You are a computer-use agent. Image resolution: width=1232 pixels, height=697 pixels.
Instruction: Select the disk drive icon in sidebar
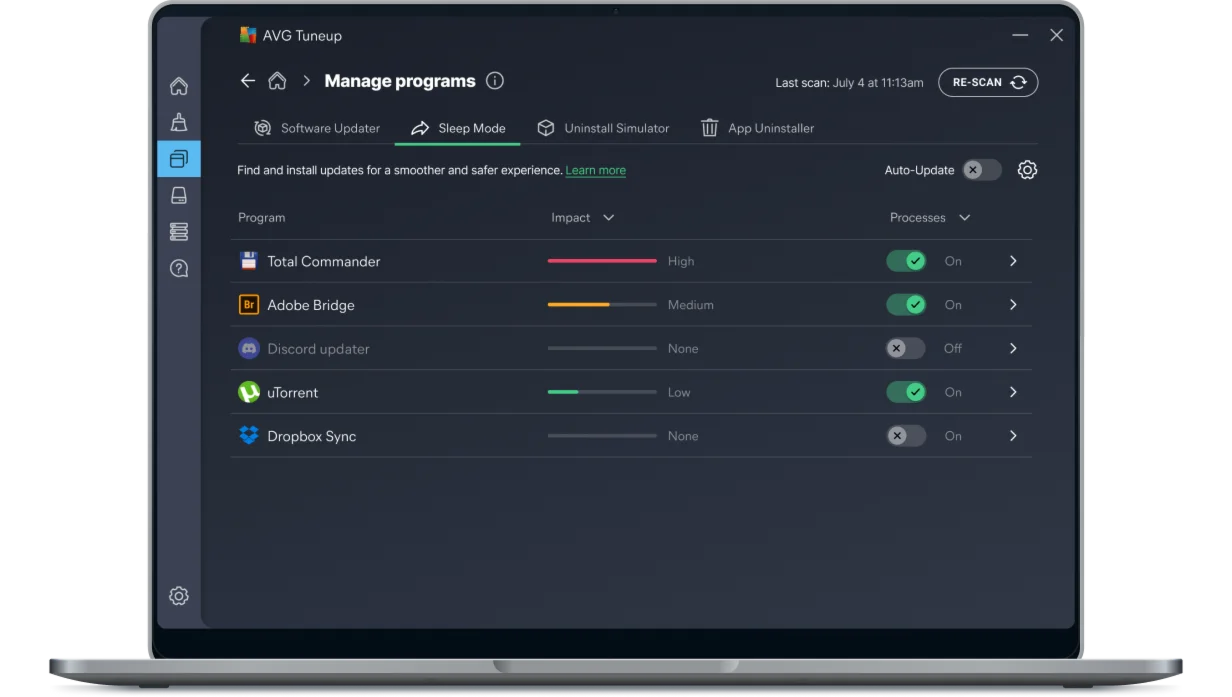coord(179,195)
